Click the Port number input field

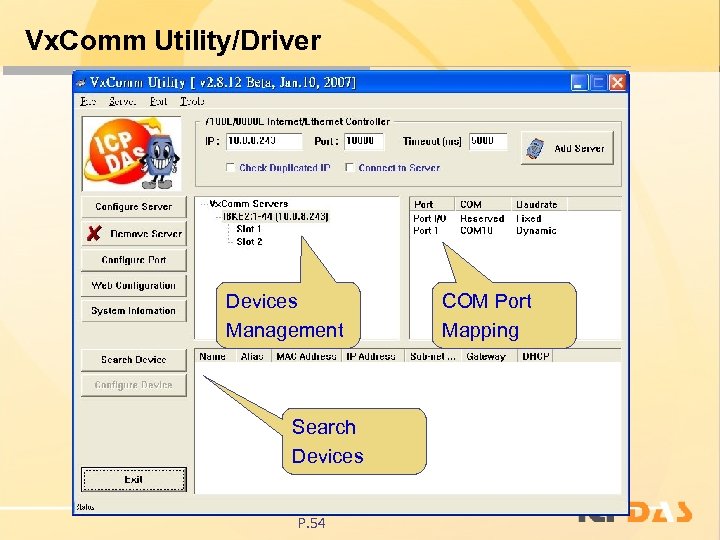coord(364,141)
